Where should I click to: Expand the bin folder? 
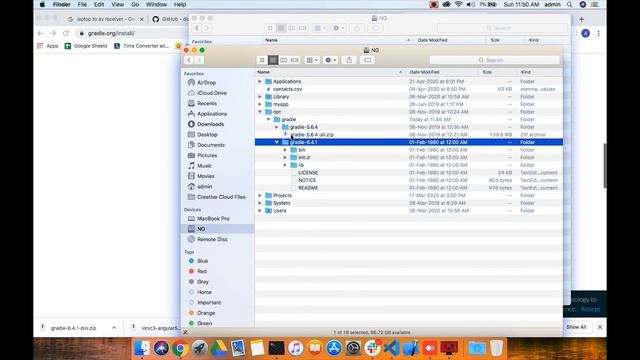click(285, 150)
